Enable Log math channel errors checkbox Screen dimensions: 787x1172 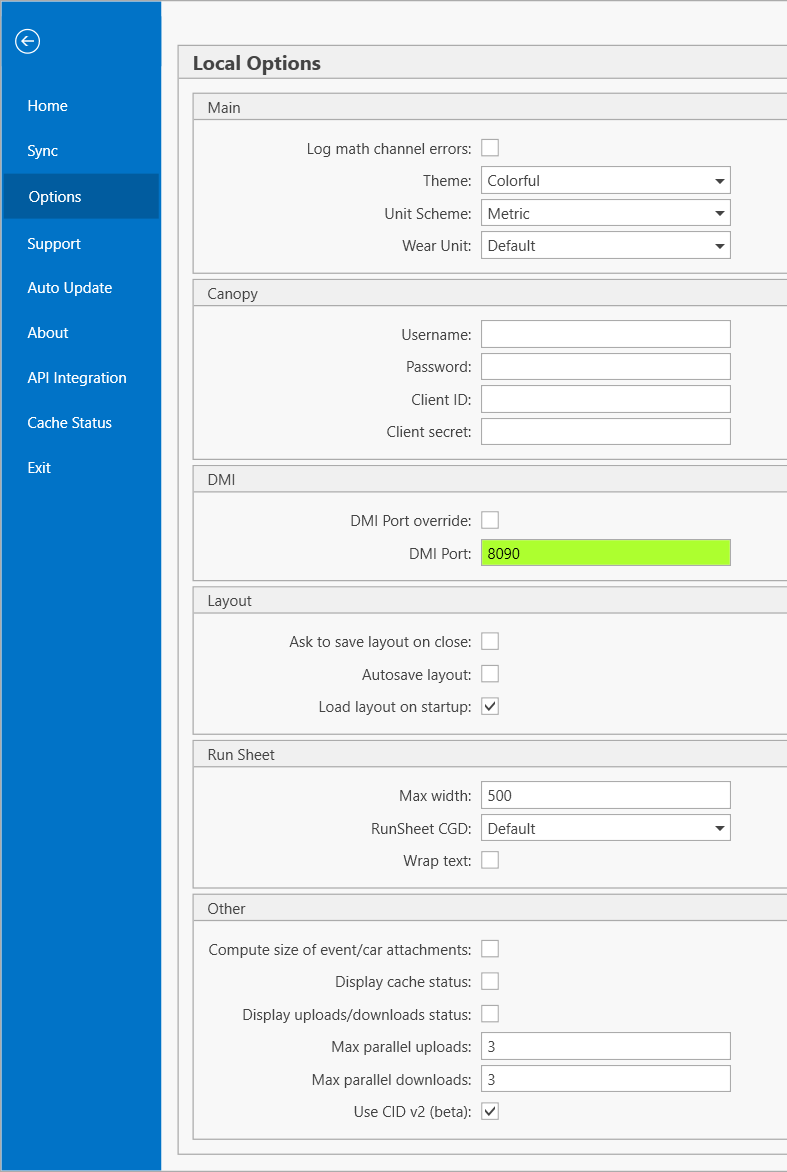[x=490, y=148]
